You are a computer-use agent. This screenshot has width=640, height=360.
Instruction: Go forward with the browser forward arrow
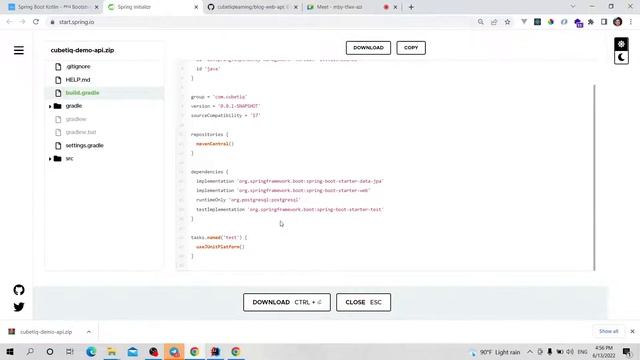click(x=22, y=22)
